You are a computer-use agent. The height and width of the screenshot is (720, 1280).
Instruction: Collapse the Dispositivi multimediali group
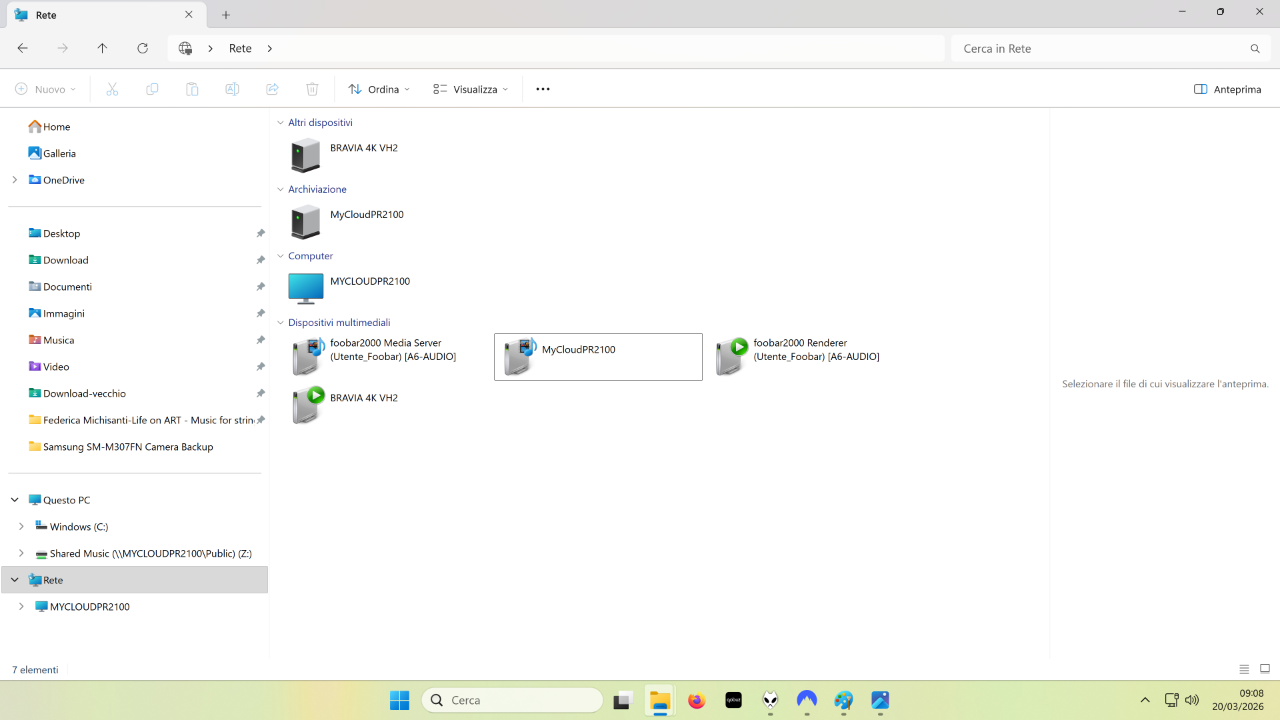(x=280, y=323)
